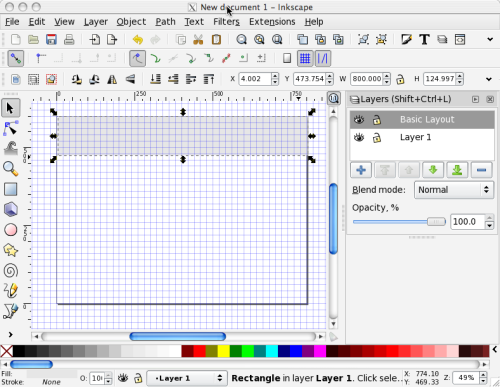Undo the last action
This screenshot has height=387, width=500.
[x=138, y=39]
